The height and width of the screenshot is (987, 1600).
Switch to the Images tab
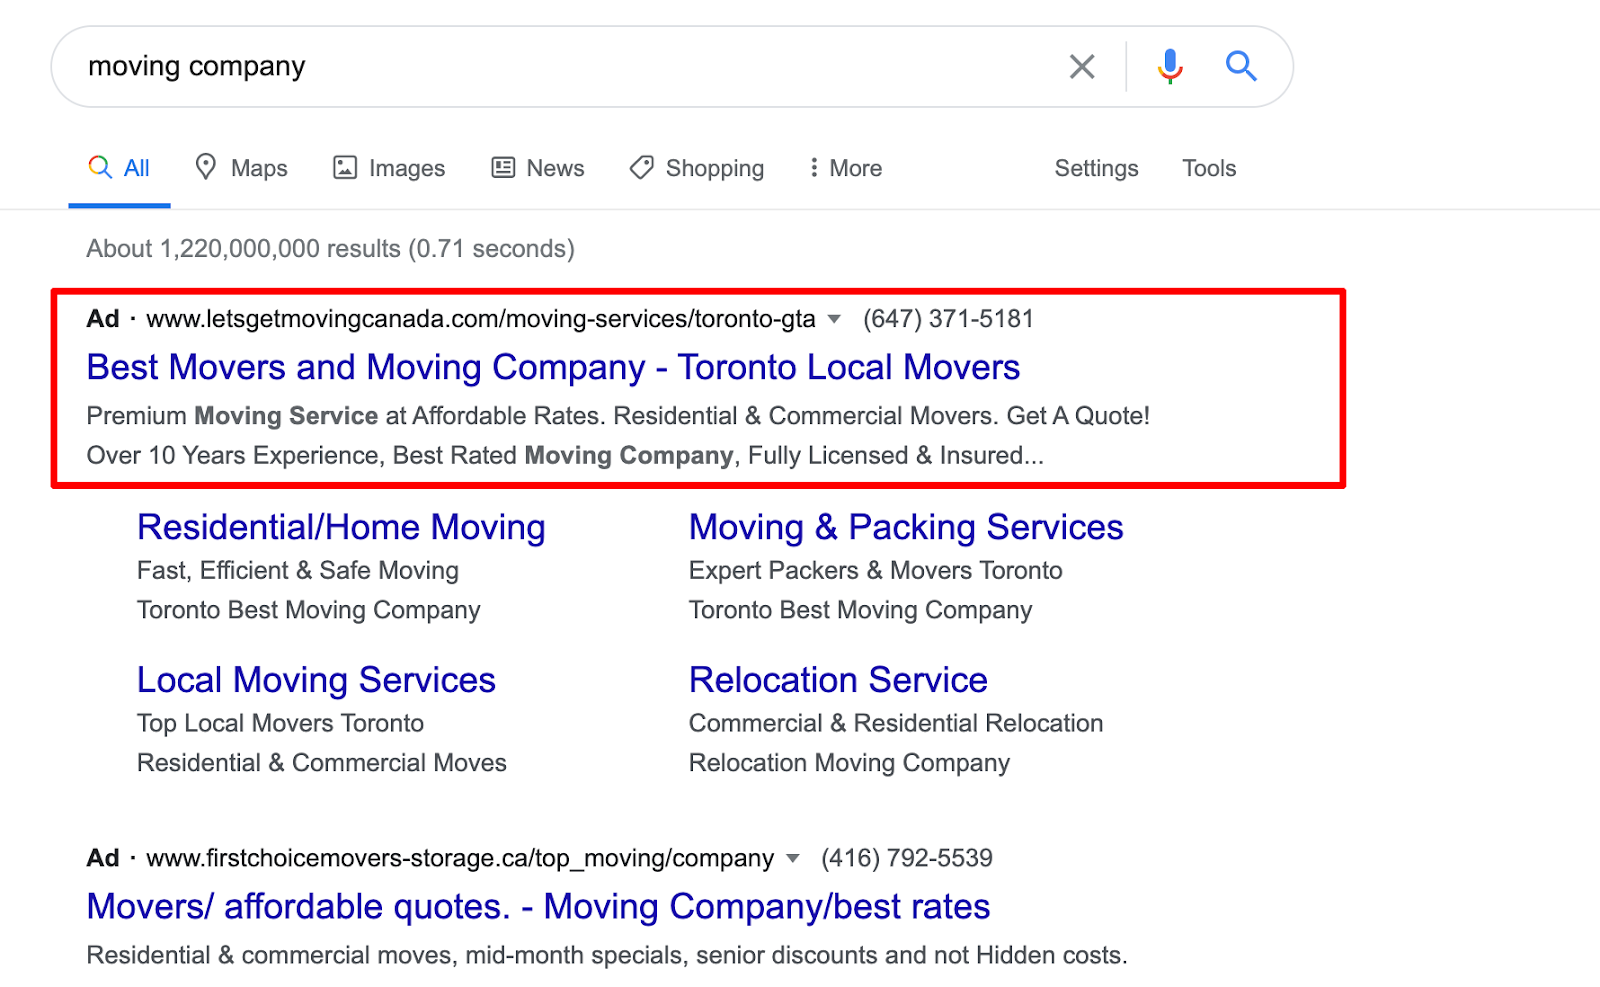coord(389,168)
